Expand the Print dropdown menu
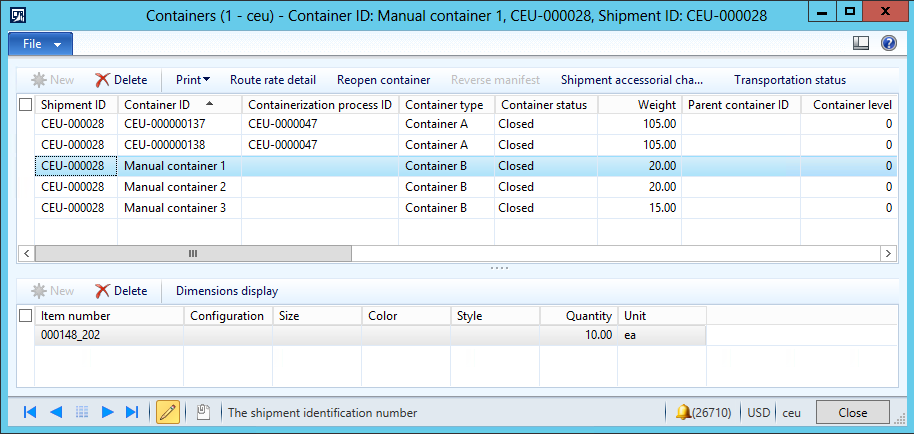This screenshot has width=914, height=434. (193, 80)
